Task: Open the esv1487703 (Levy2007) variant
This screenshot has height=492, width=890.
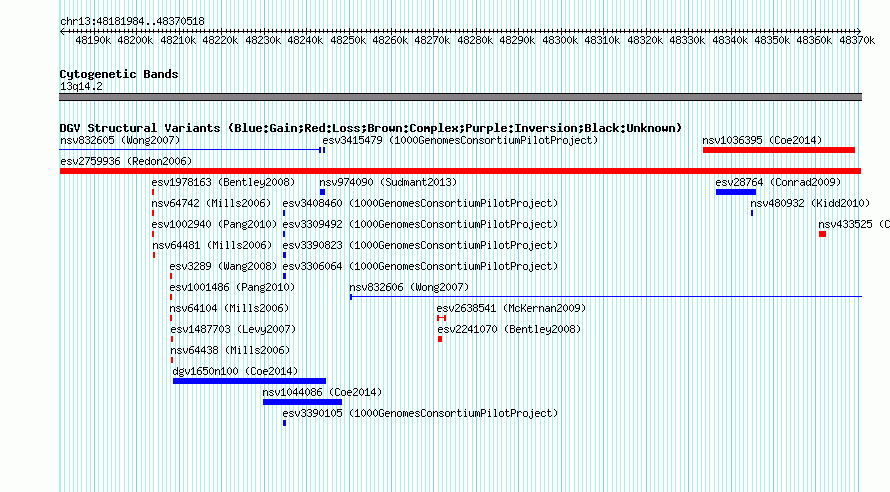Action: click(233, 329)
